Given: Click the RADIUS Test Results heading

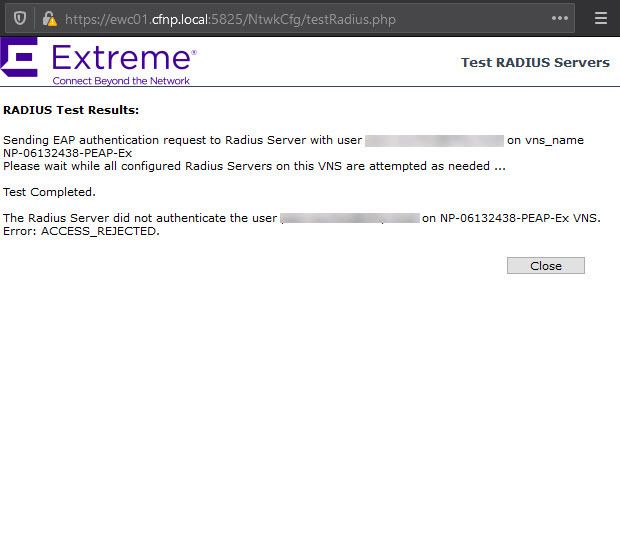Looking at the screenshot, I should pos(71,110).
